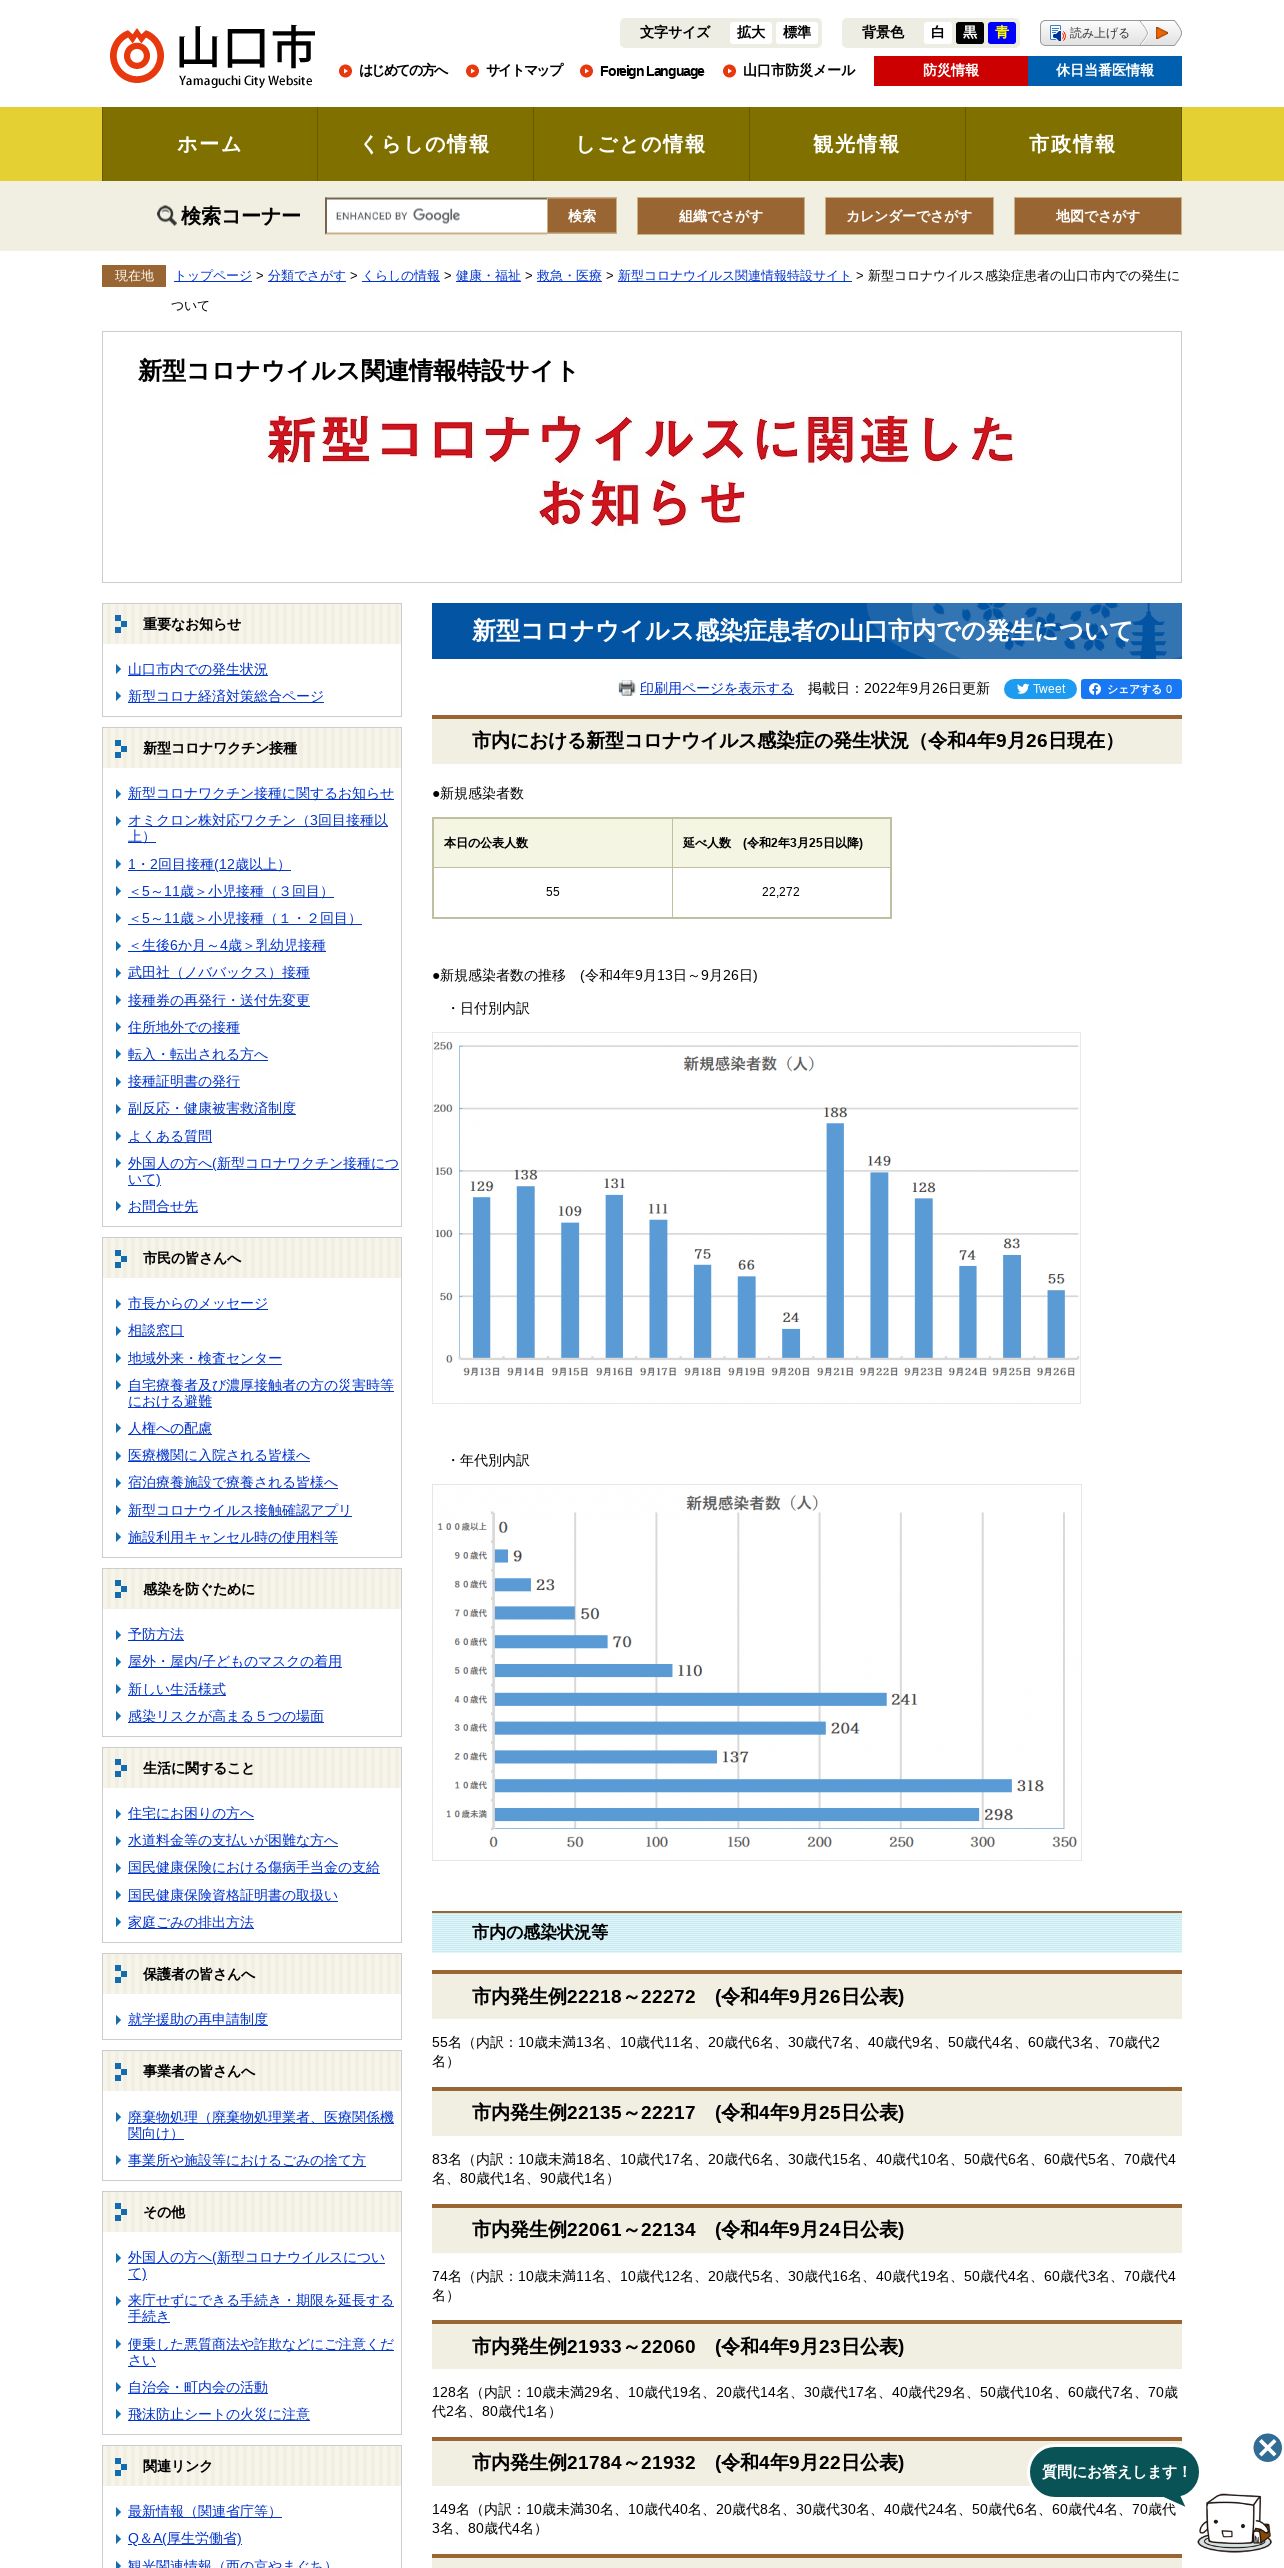1284x2568 pixels.
Task: Open 武田社（ノババックス）接種 link
Action: [x=219, y=972]
